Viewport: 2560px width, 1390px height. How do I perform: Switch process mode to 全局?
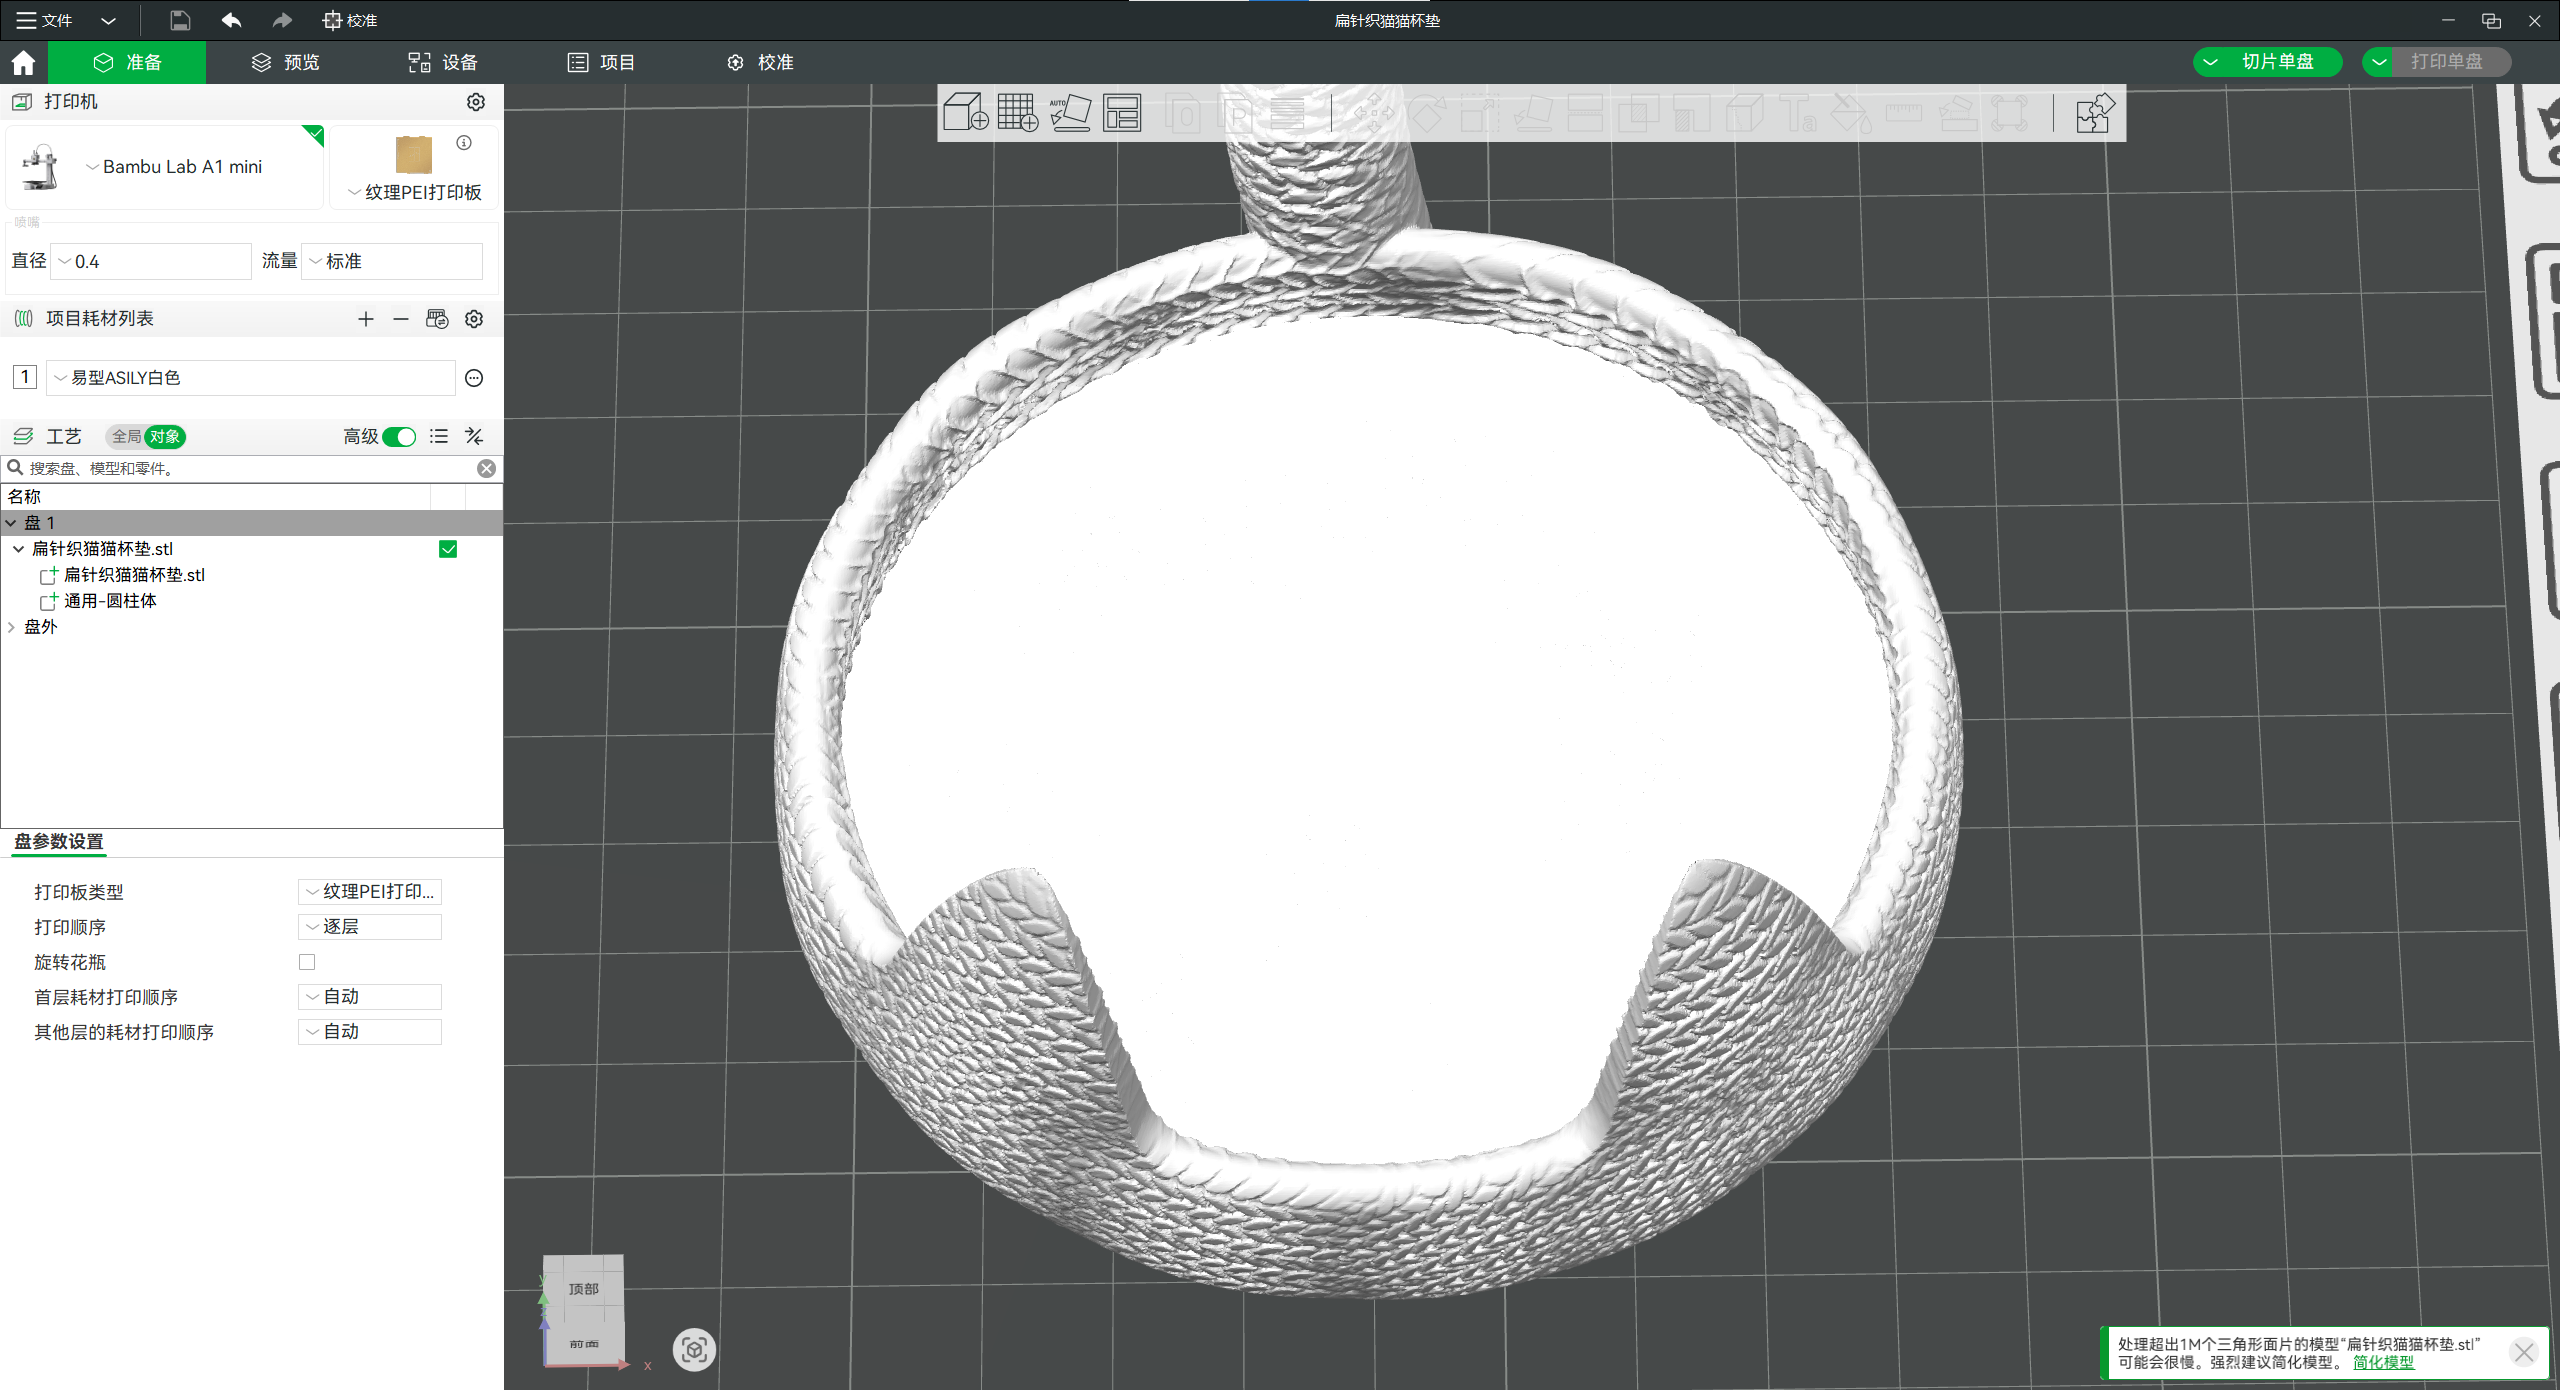(x=126, y=437)
